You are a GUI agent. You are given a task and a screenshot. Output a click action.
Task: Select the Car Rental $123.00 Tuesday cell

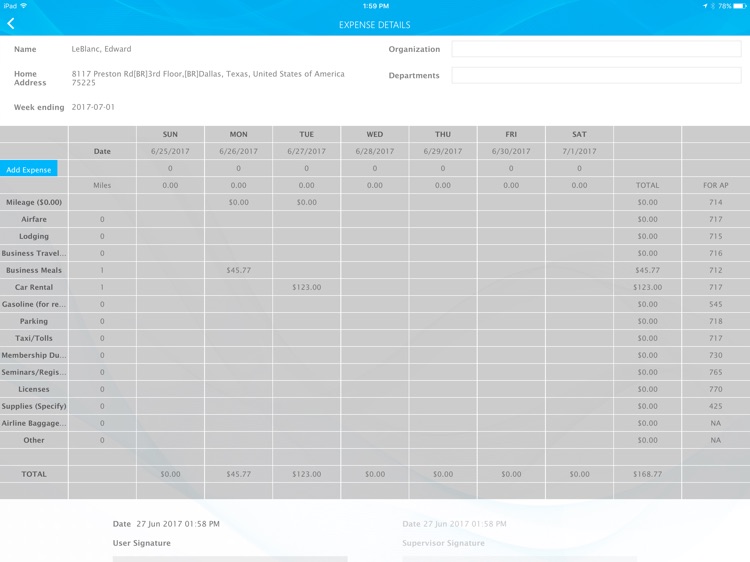[307, 287]
